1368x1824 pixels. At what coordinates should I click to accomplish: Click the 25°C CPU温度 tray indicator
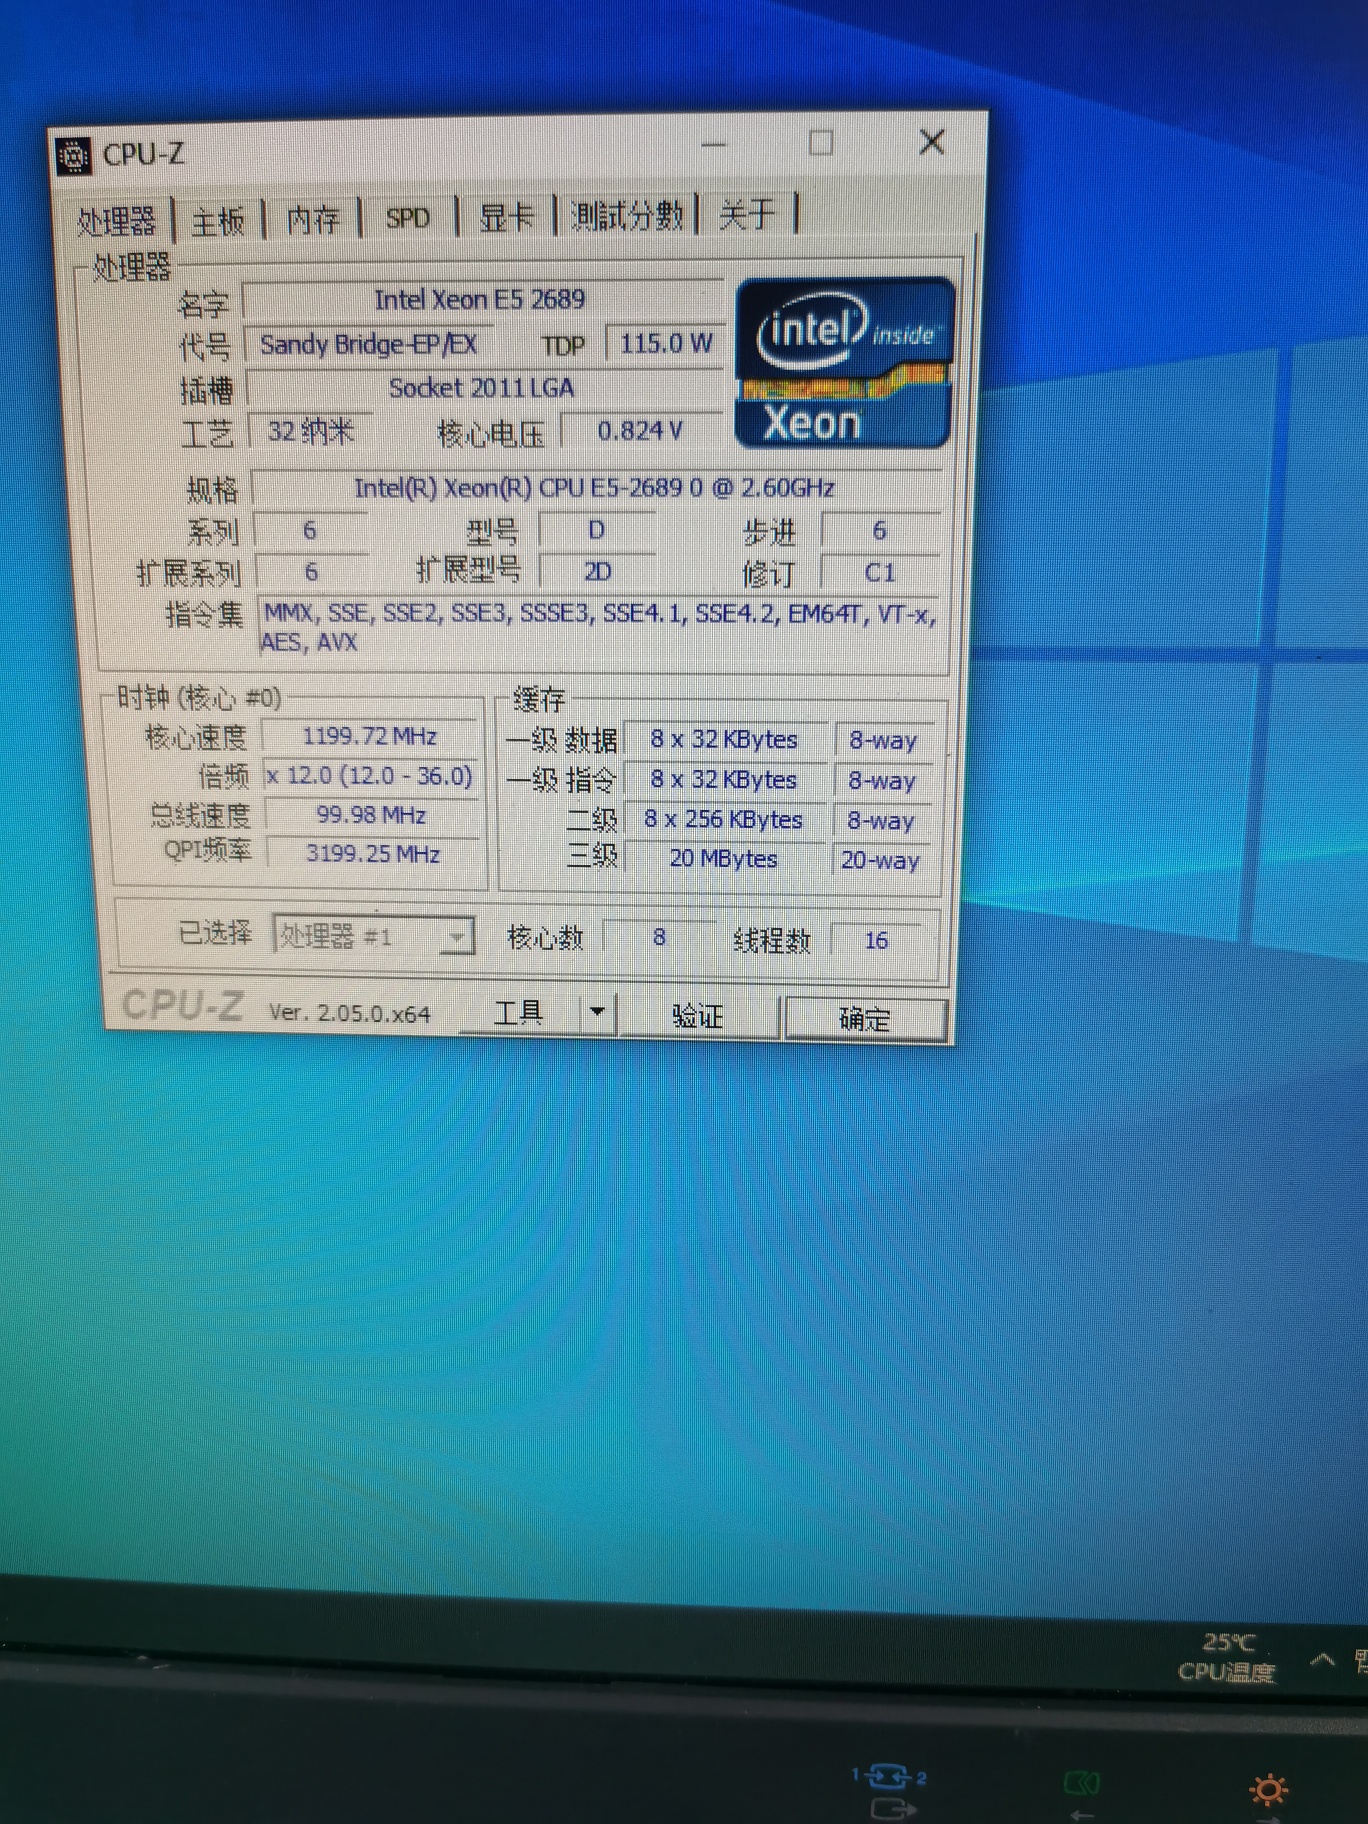tap(1228, 1657)
